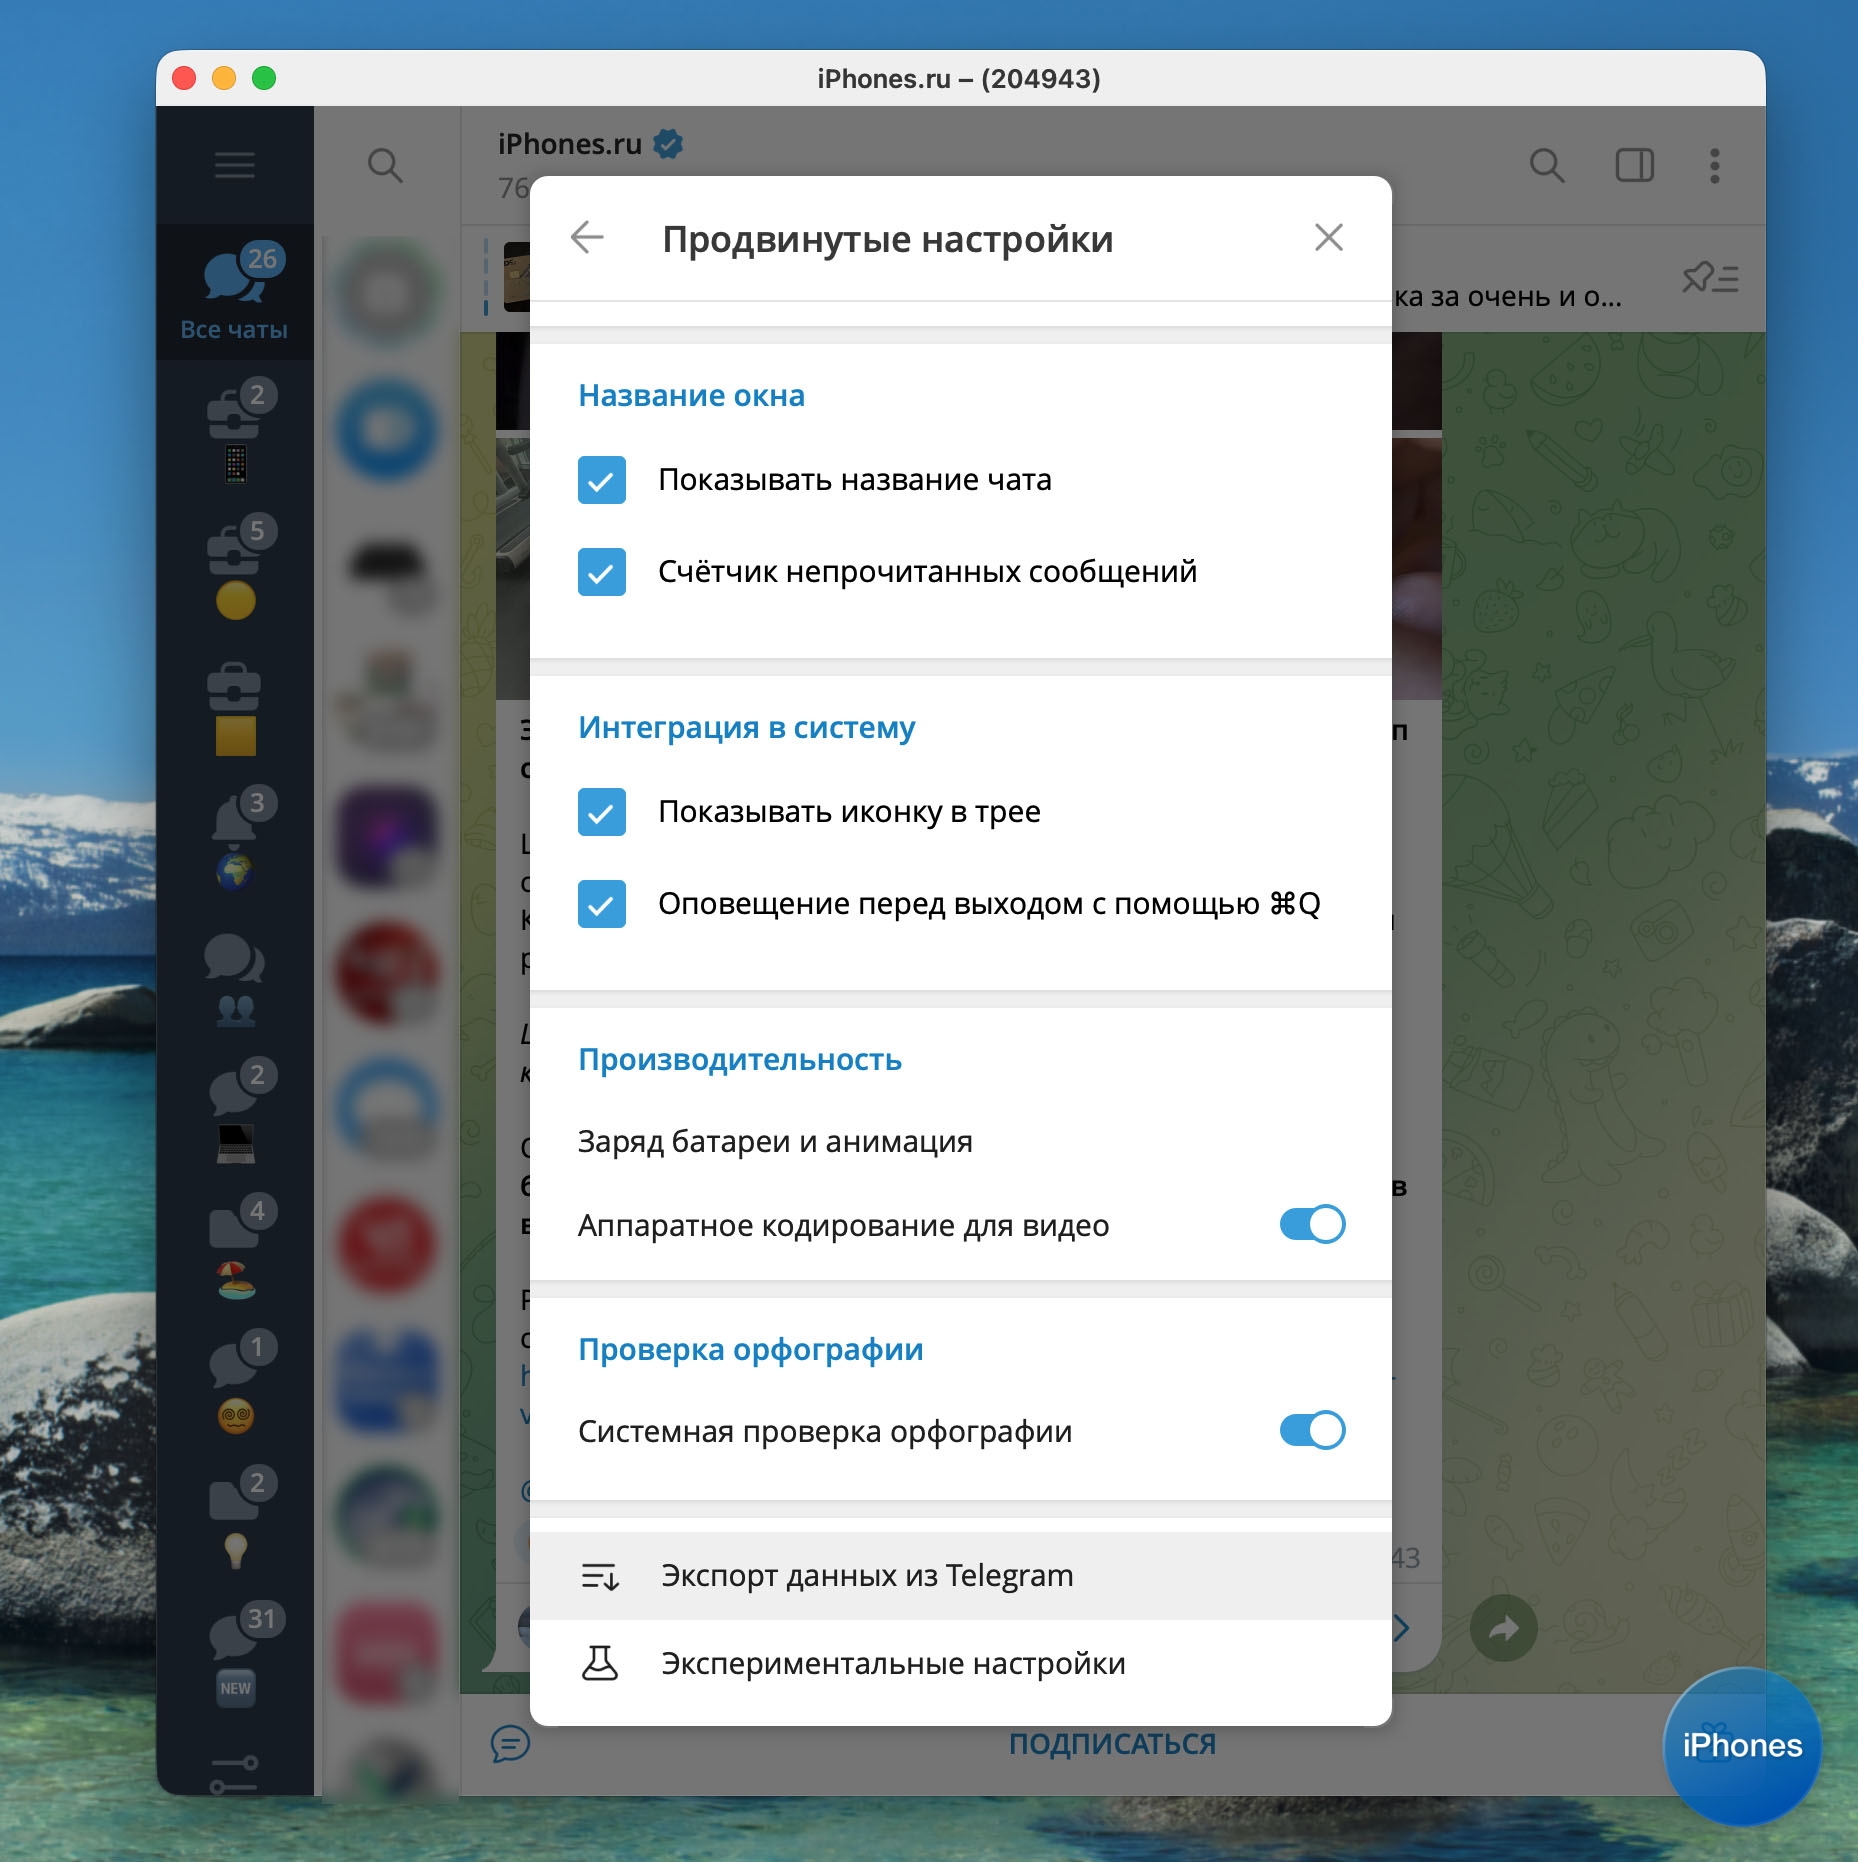Viewport: 1858px width, 1862px height.
Task: Select the 'Все чаты' folder tab
Action: click(234, 292)
